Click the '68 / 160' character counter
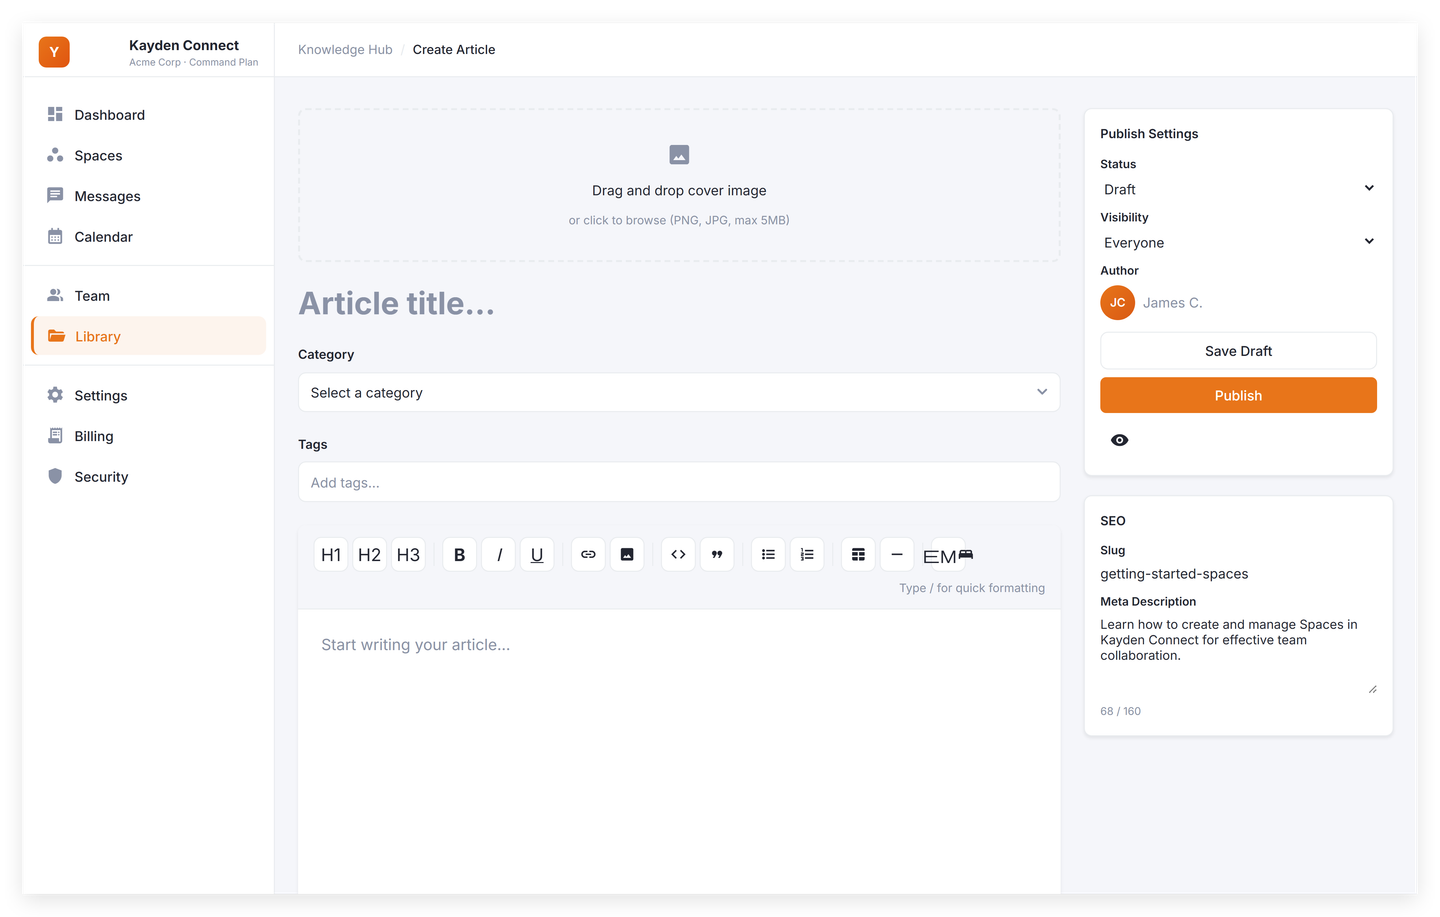1440x917 pixels. [1120, 712]
